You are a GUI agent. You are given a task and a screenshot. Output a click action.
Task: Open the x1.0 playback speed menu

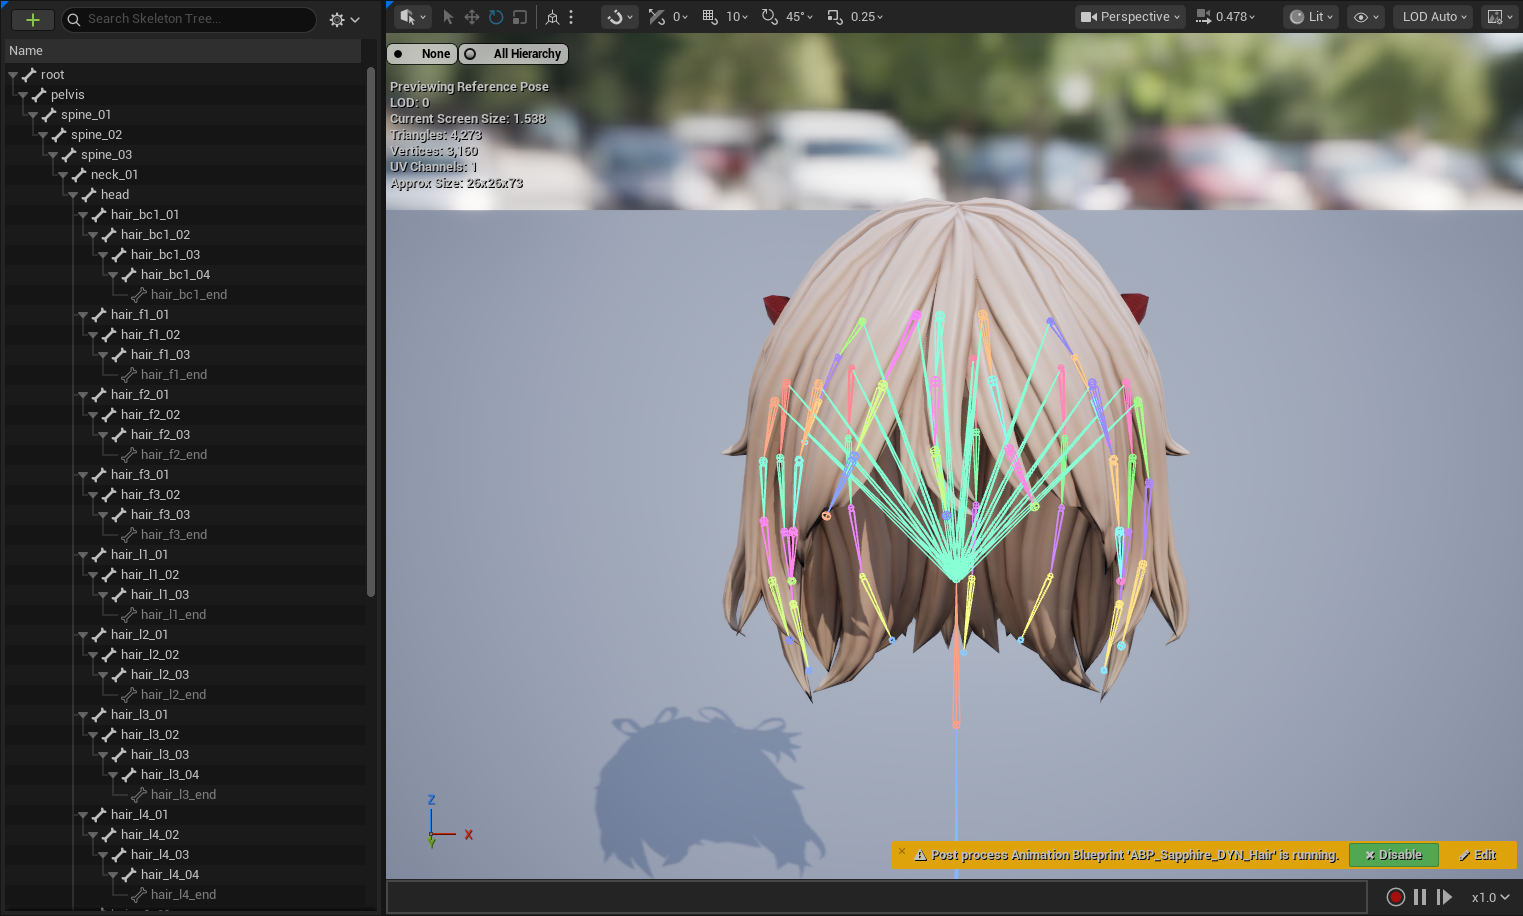(x=1490, y=897)
